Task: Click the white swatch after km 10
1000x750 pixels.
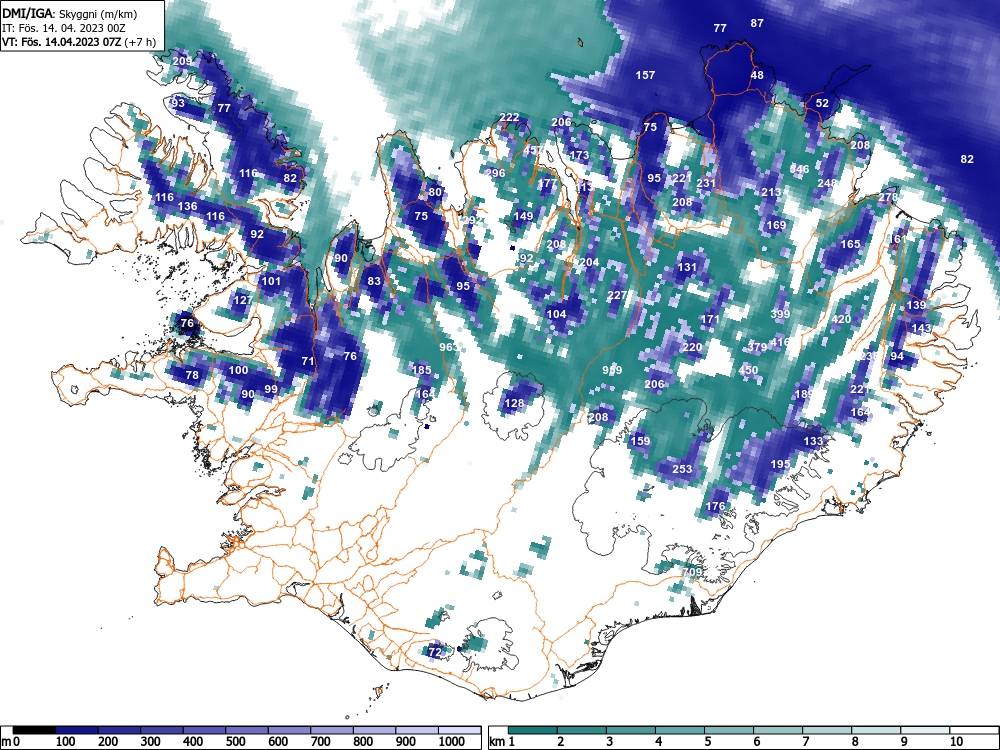Action: (x=974, y=730)
